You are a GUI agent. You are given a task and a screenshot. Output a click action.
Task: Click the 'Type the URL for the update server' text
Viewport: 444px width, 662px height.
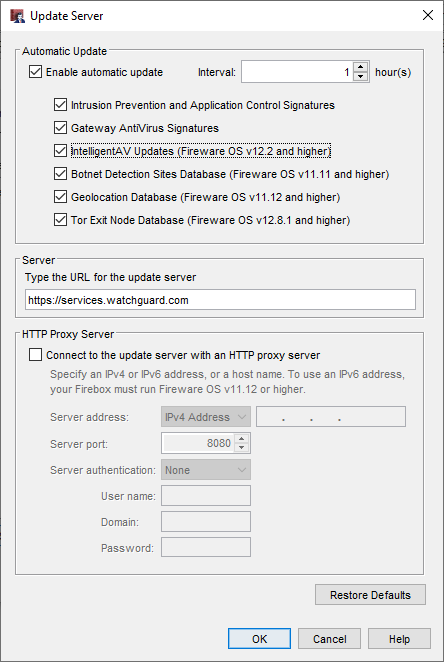111,277
